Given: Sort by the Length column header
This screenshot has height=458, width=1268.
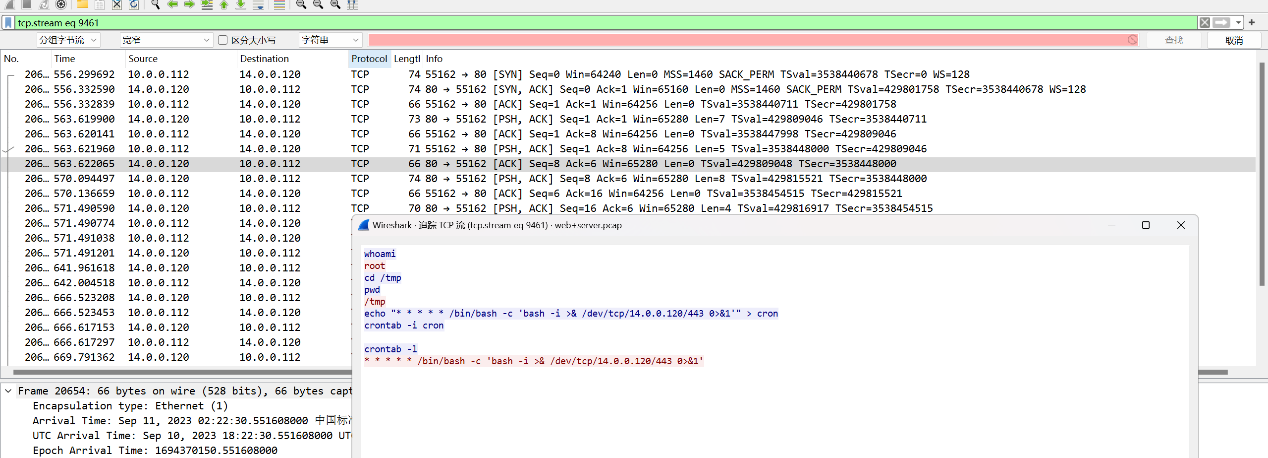Looking at the screenshot, I should tap(407, 59).
